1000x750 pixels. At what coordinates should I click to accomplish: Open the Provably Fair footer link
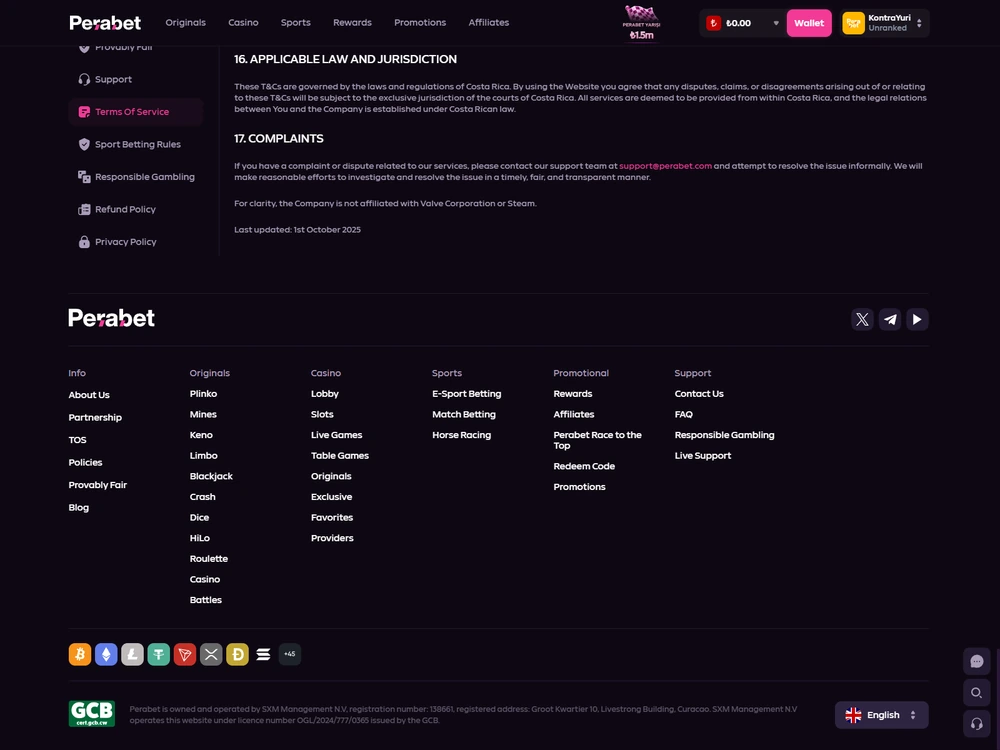98,485
